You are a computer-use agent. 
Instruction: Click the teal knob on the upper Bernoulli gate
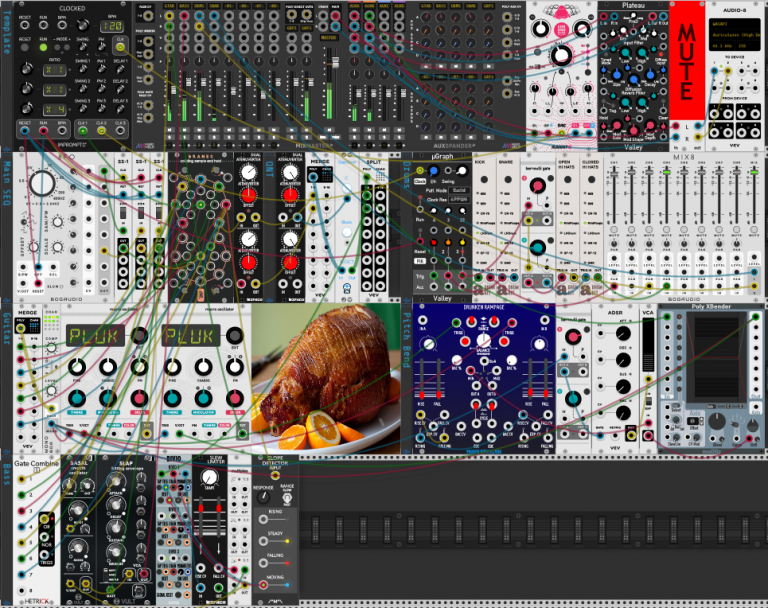click(x=538, y=247)
